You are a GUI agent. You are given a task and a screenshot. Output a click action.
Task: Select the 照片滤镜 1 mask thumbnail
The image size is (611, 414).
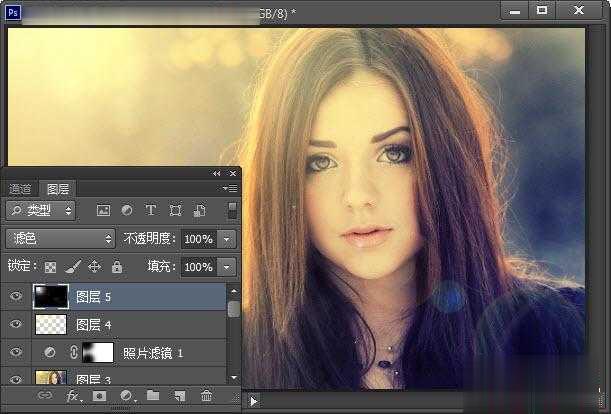pos(98,352)
